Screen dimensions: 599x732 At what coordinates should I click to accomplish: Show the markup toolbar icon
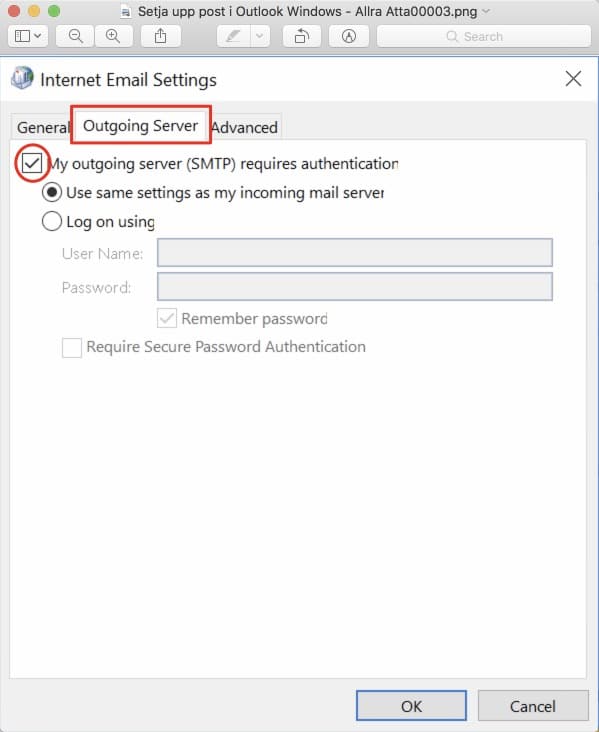[349, 36]
